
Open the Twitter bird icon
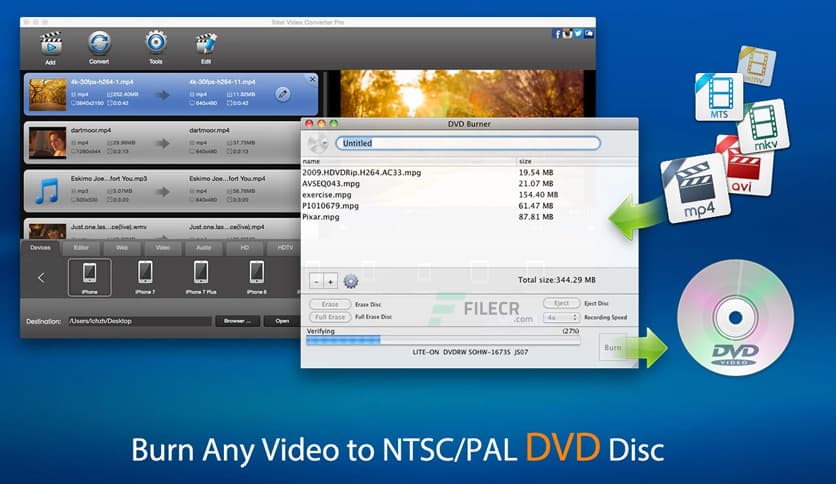[x=578, y=34]
